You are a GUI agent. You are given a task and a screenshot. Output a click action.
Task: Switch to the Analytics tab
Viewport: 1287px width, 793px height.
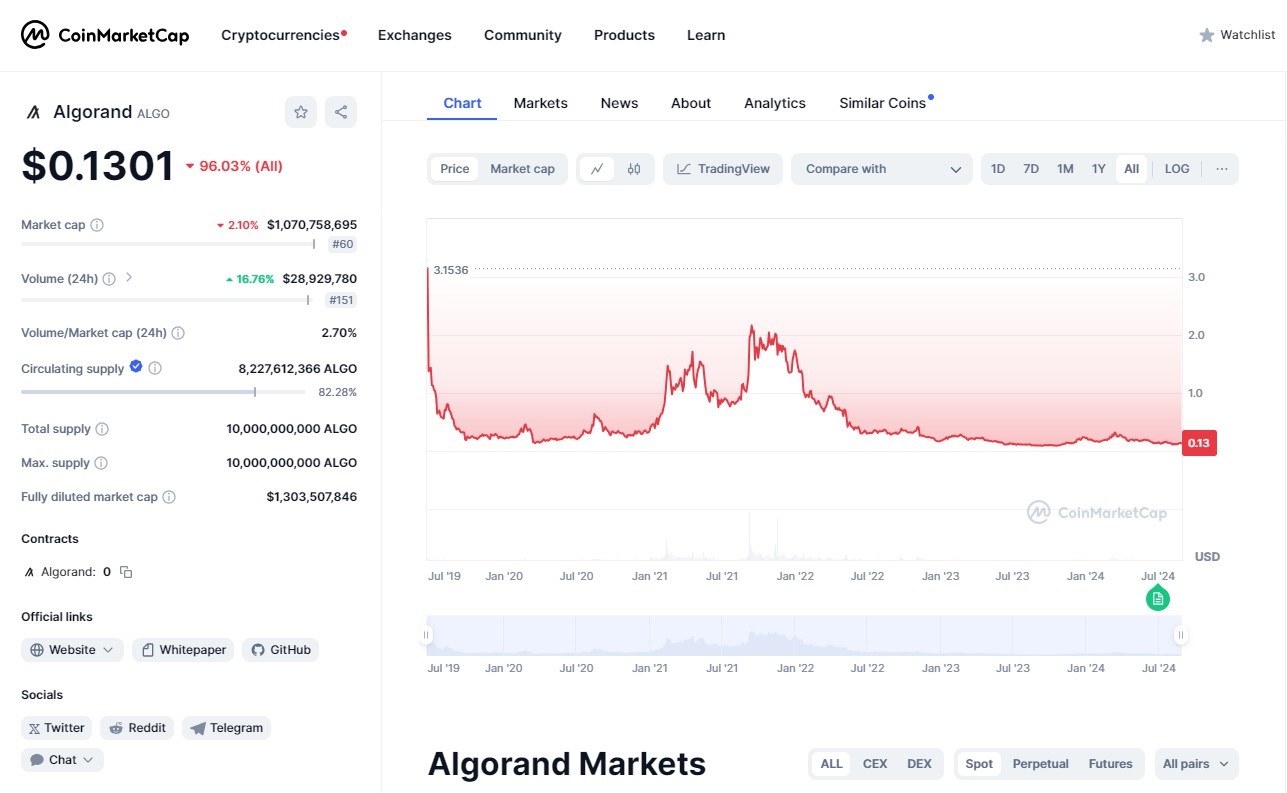pyautogui.click(x=775, y=103)
